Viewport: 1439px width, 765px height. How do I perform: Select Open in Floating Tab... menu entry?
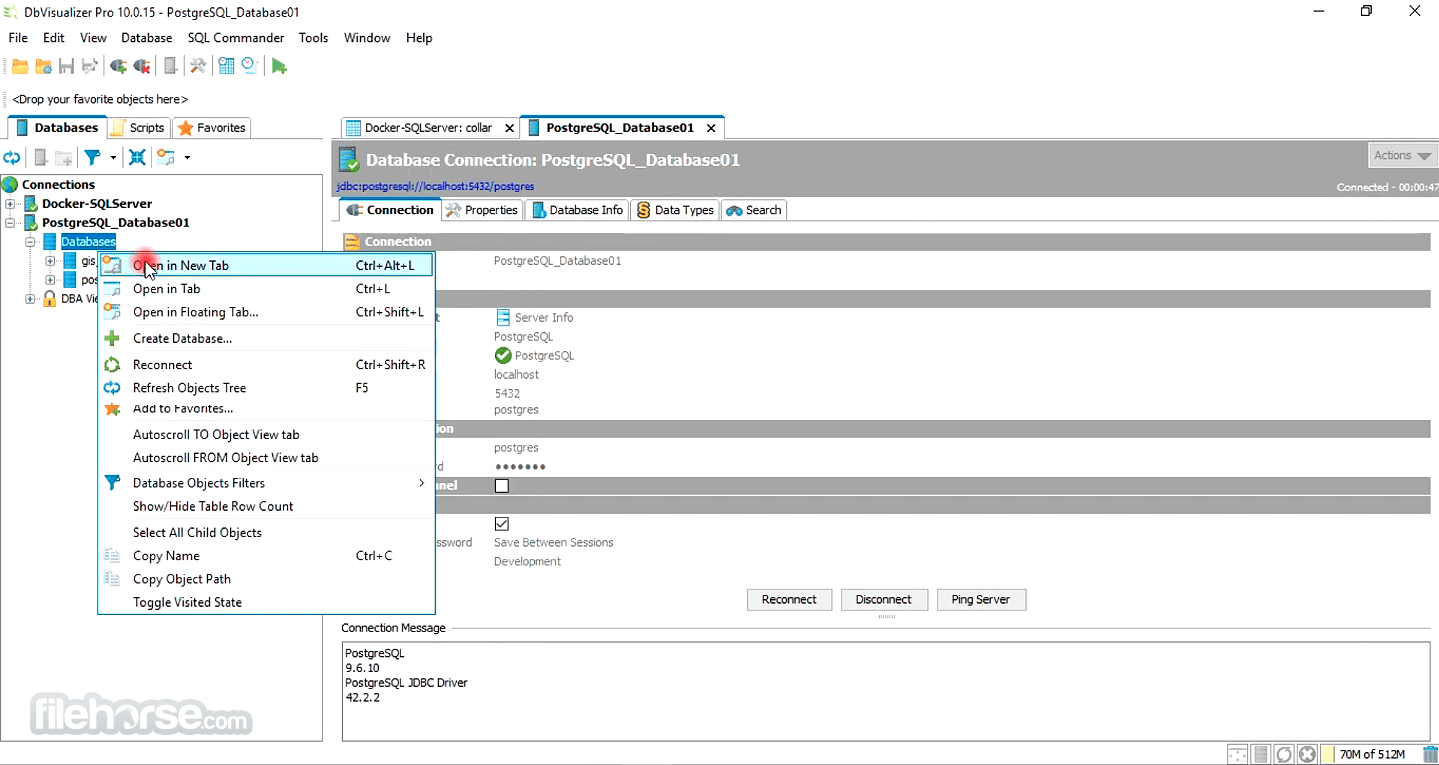[266, 312]
